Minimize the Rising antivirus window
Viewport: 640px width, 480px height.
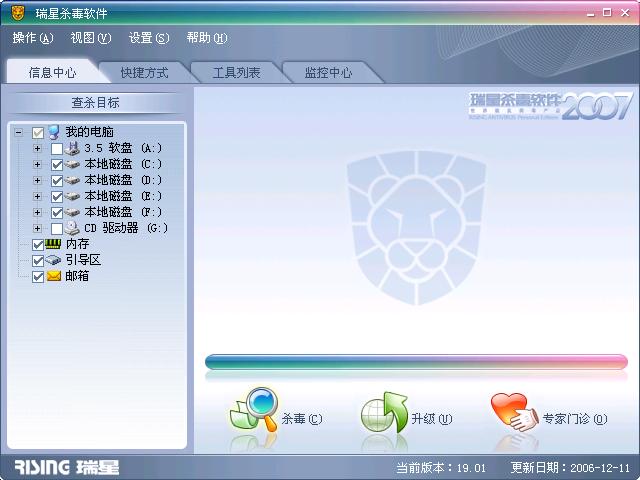(591, 13)
